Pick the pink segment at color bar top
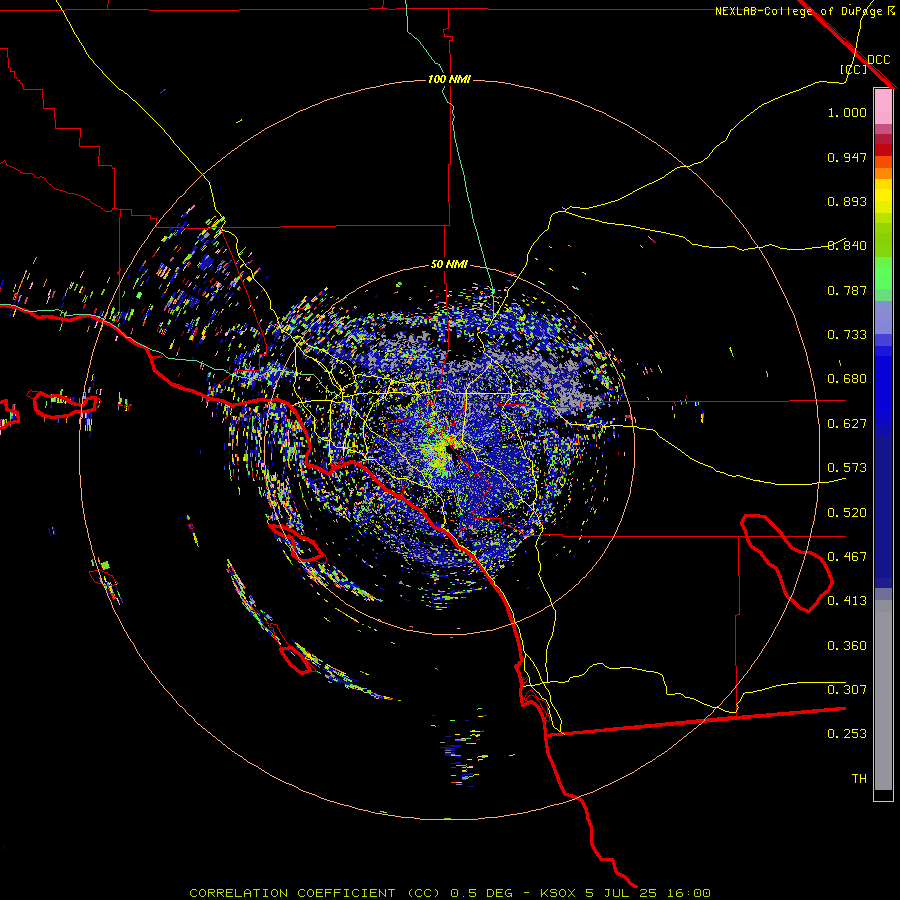This screenshot has height=900, width=900. [883, 107]
